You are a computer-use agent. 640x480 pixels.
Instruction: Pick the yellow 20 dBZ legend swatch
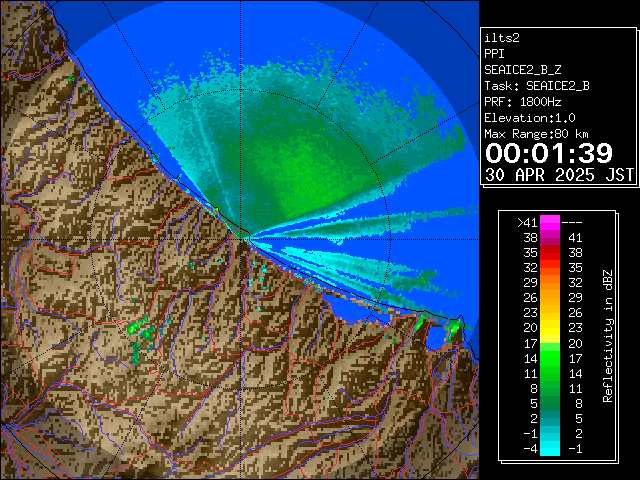(x=550, y=328)
